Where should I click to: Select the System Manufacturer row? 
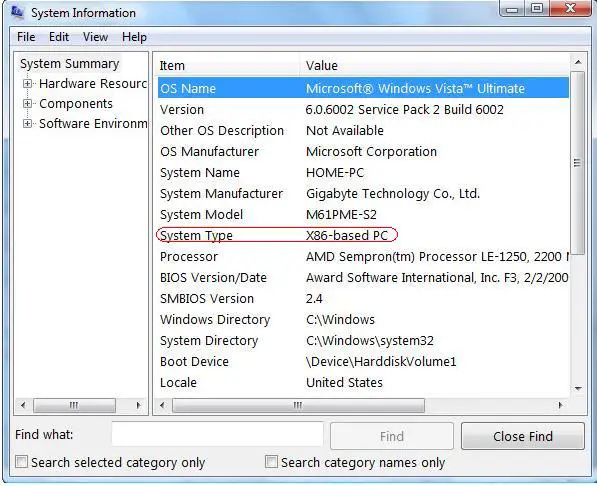(363, 193)
